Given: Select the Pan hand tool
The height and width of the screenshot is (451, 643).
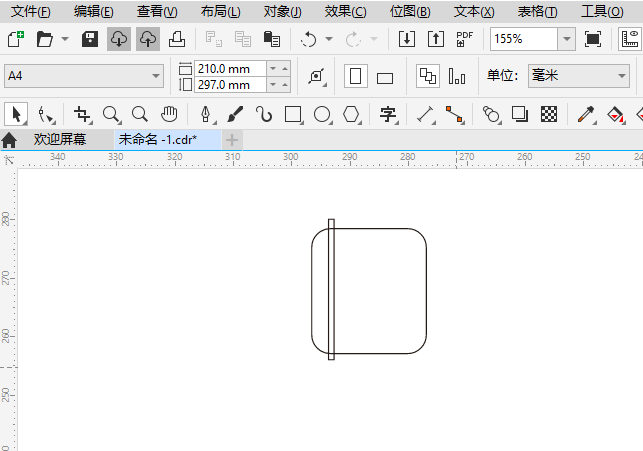Looking at the screenshot, I should 169,114.
